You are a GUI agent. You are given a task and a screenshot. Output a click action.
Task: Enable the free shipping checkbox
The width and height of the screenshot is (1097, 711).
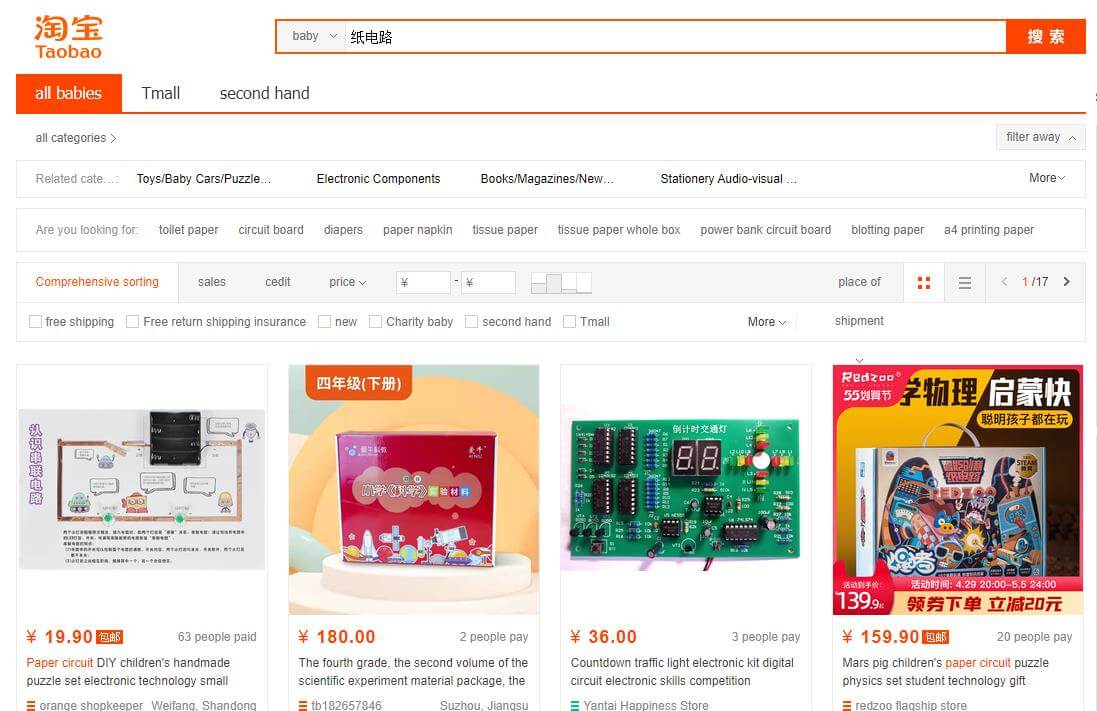click(35, 321)
